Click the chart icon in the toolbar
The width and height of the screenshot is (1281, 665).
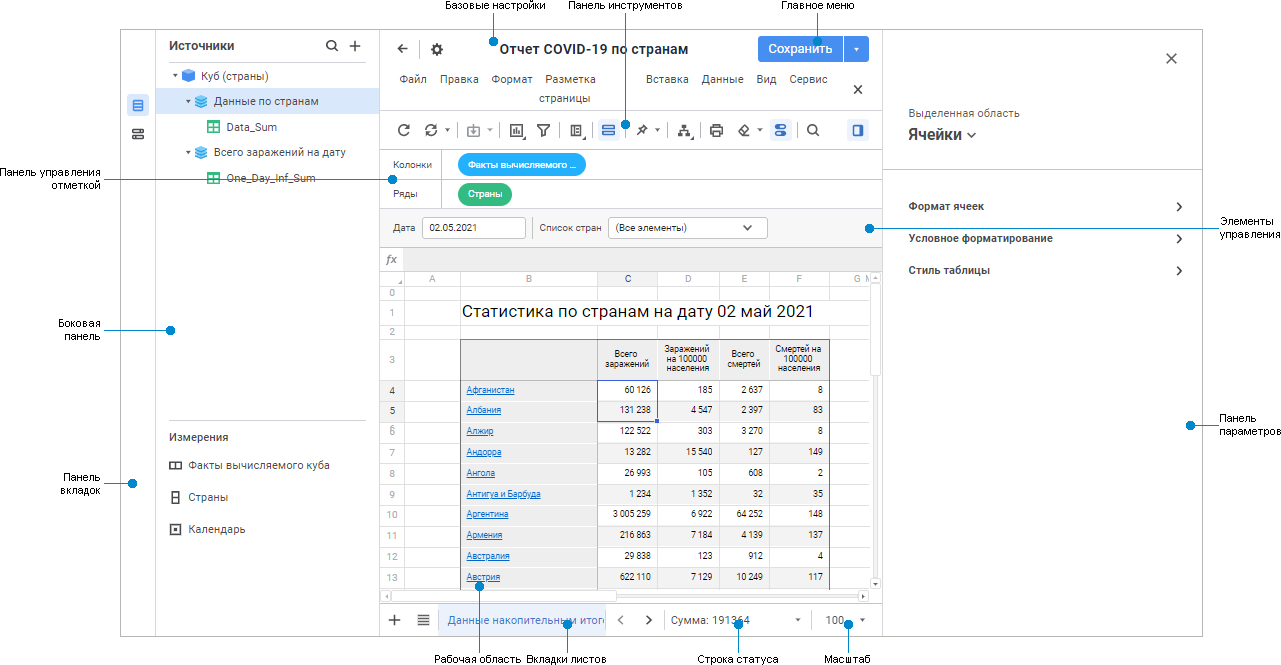pos(517,130)
